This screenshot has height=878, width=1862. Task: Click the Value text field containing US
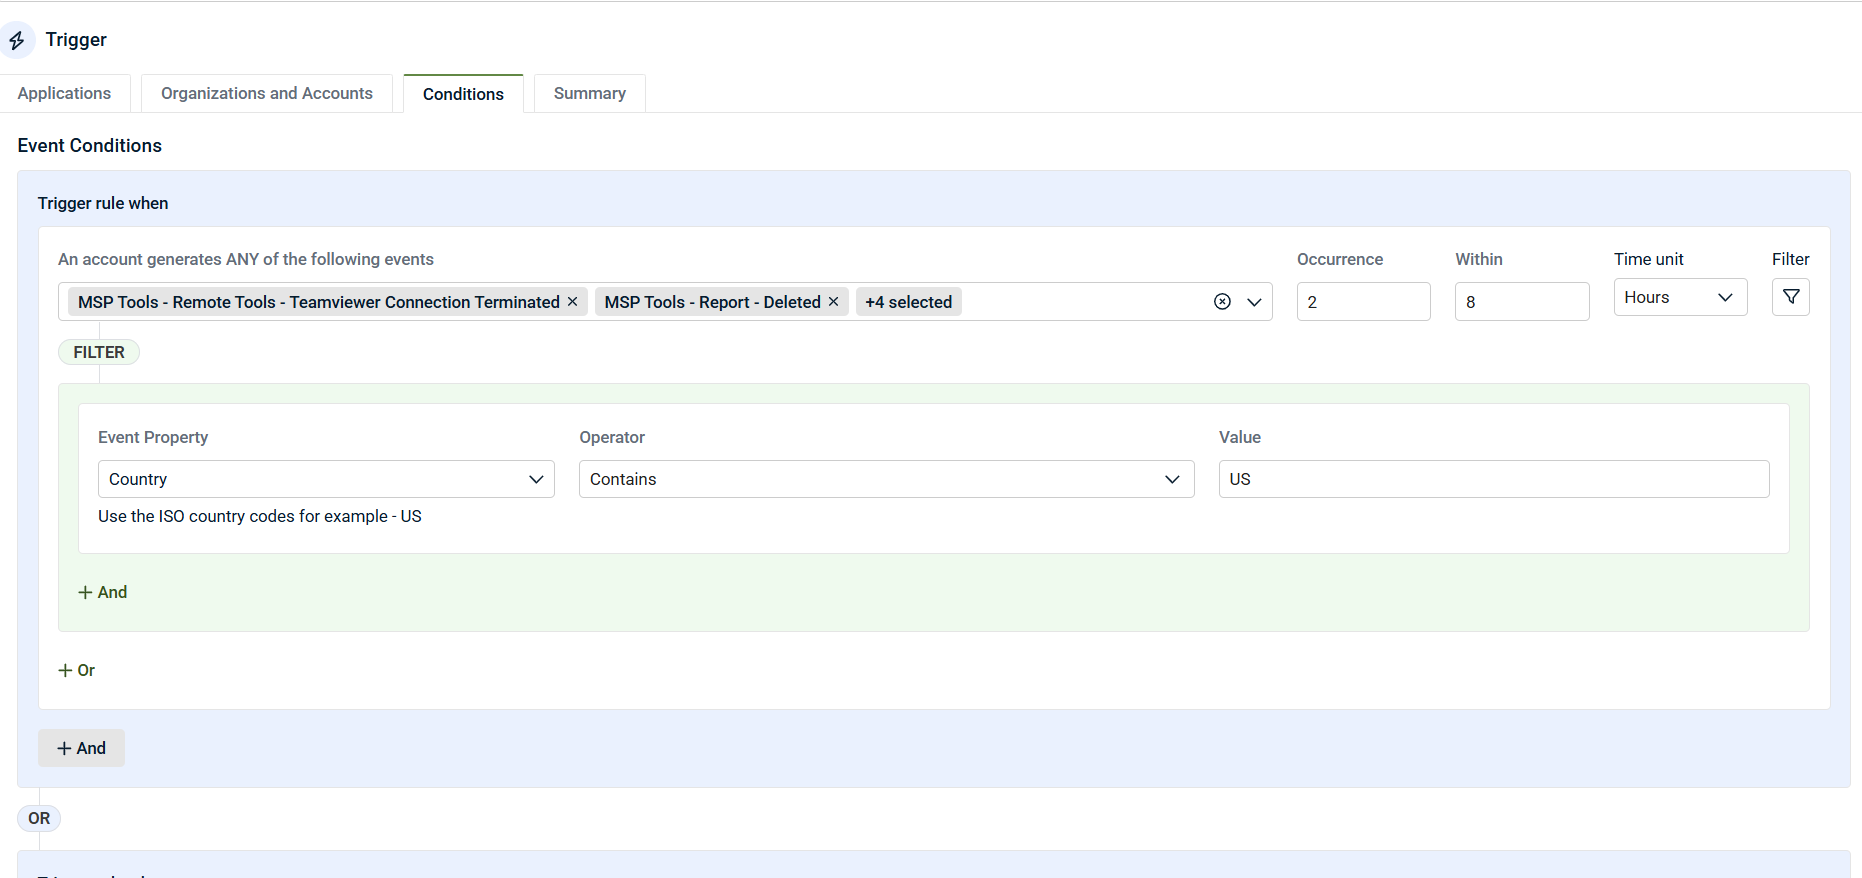coord(1493,479)
